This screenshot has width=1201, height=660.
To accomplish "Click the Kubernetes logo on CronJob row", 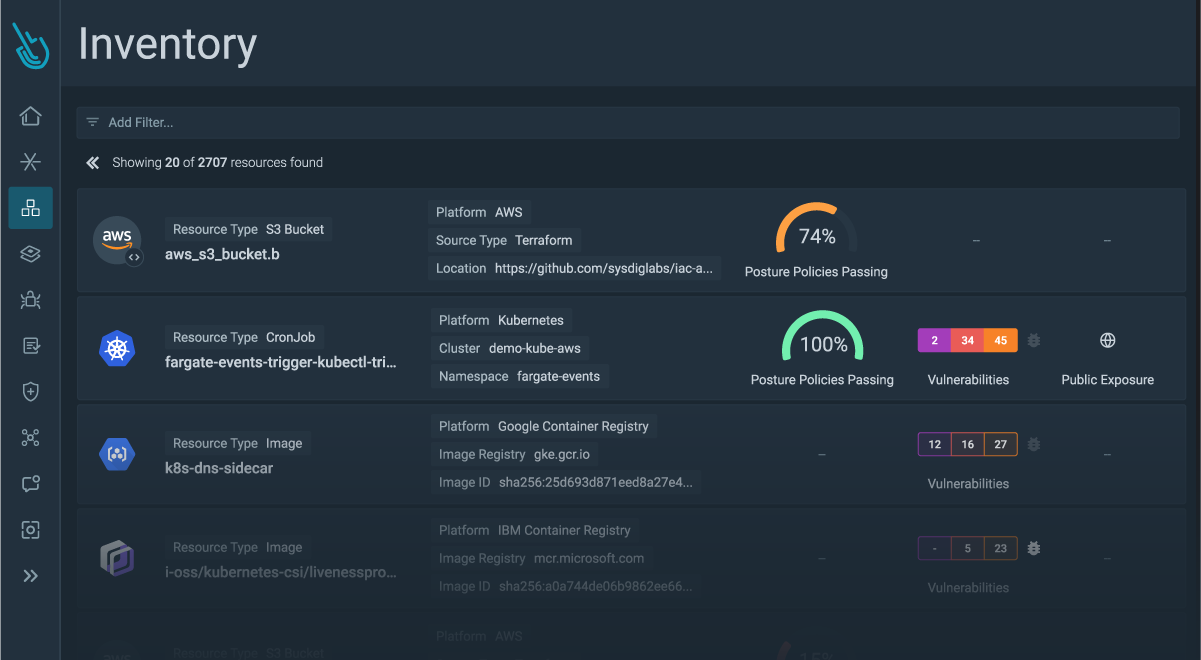I will [x=117, y=349].
